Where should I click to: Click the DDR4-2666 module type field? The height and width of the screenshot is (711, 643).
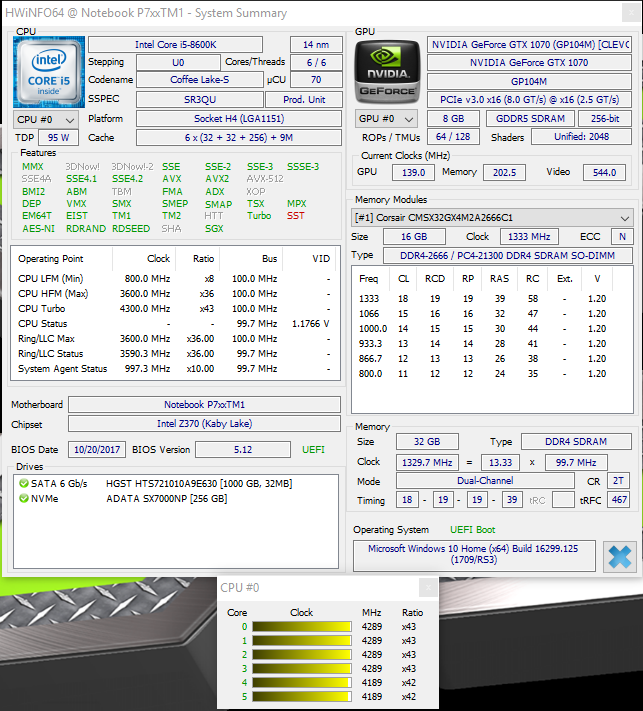tap(508, 255)
